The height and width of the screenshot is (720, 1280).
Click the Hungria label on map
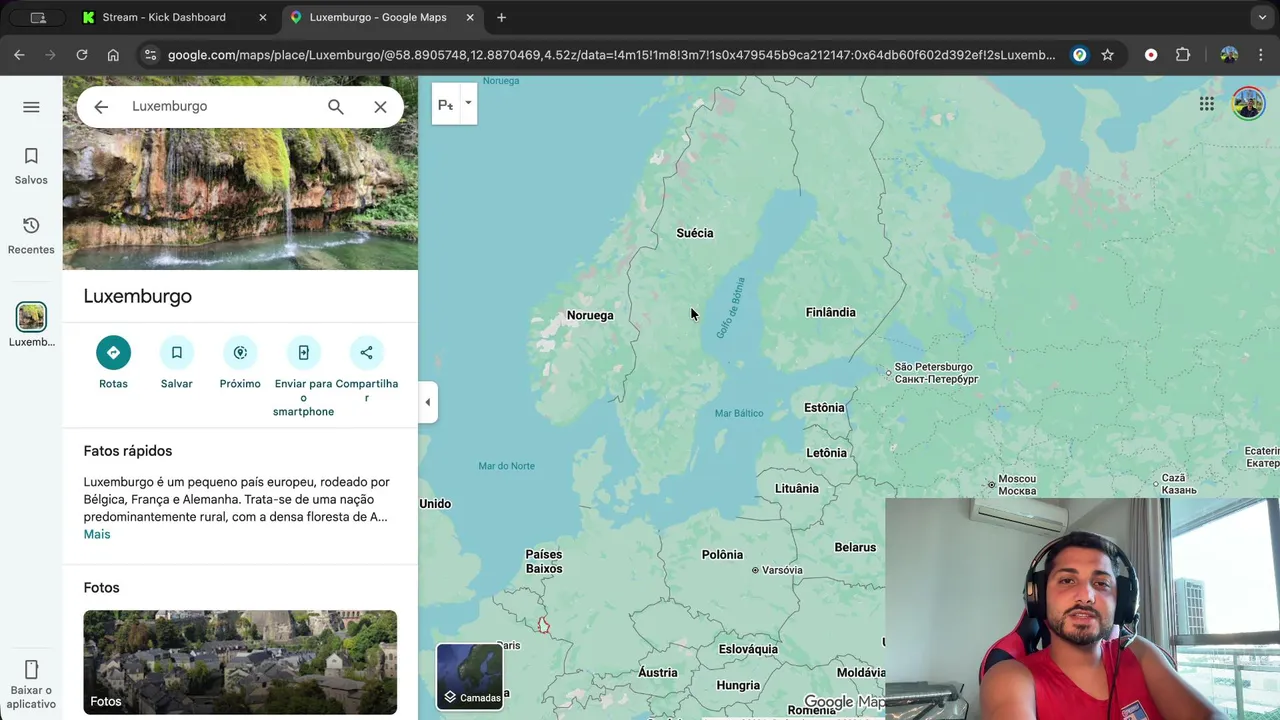tap(738, 685)
